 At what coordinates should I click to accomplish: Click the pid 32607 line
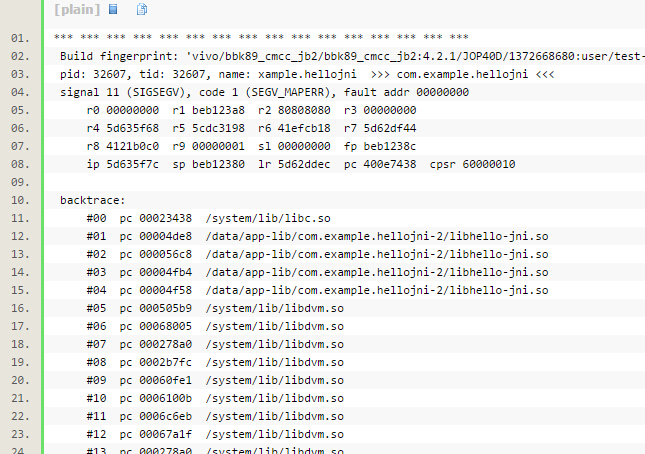(x=306, y=74)
